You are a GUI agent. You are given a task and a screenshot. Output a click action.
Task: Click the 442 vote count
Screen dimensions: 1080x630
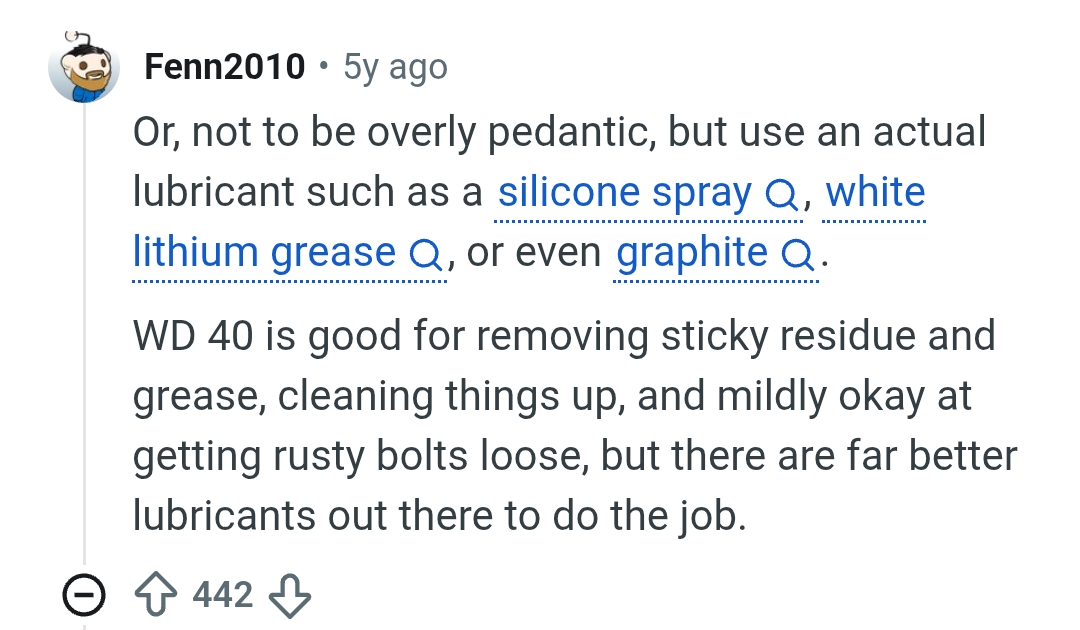[223, 594]
